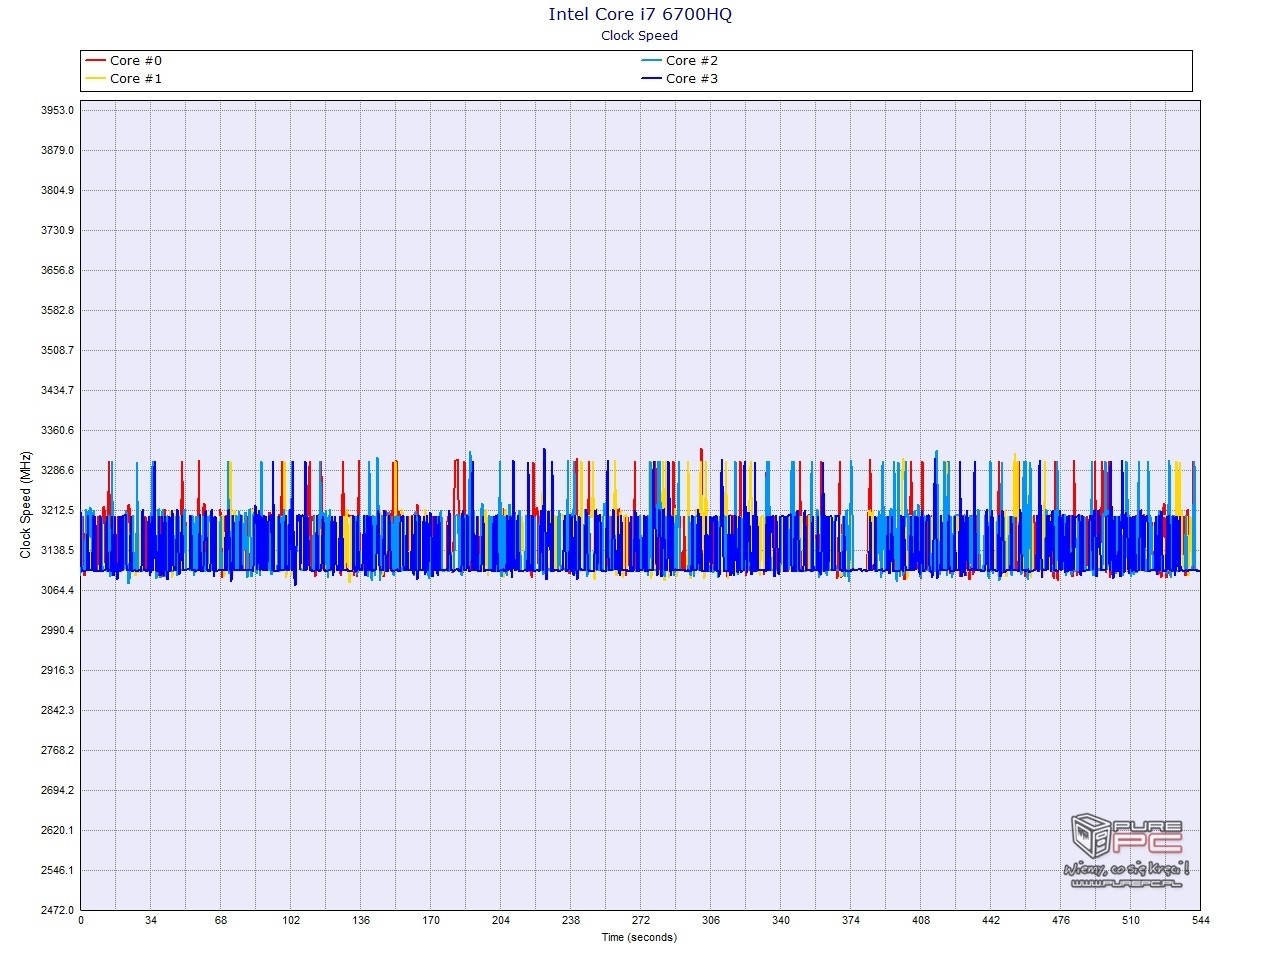Screen dimensions: 1280x960
Task: Click the 204 tick on time axis
Action: pos(501,921)
